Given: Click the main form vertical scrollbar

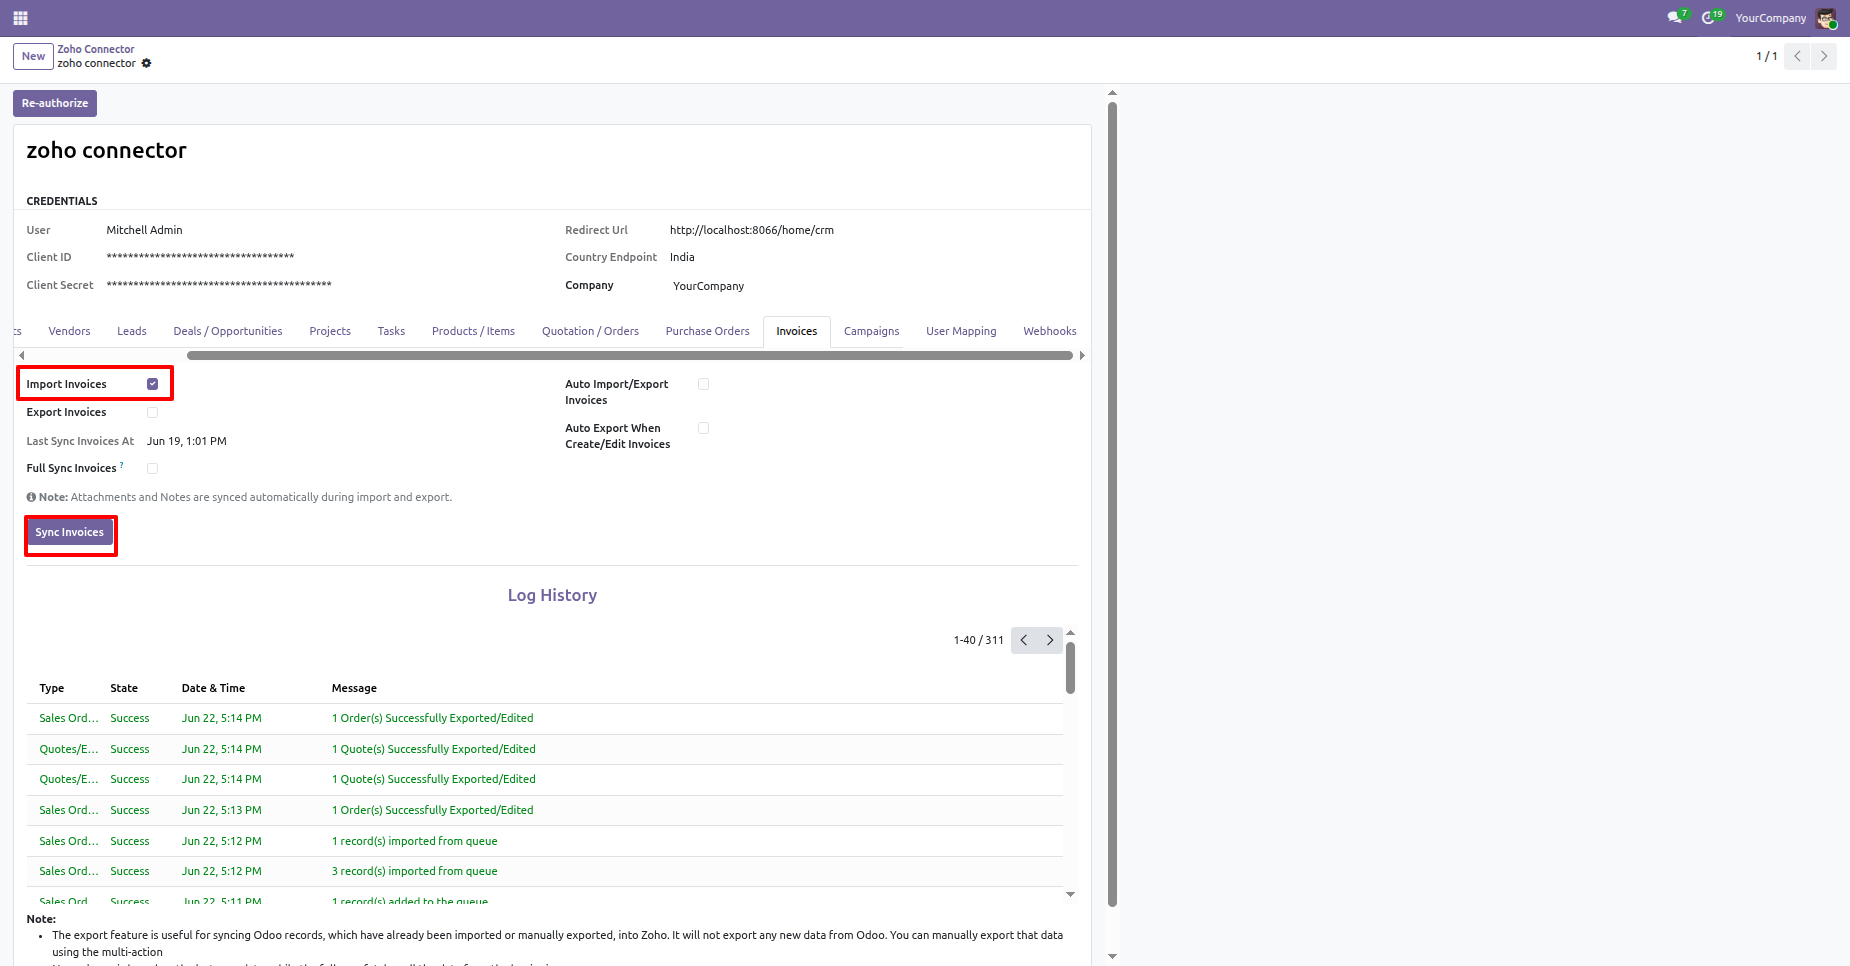Looking at the screenshot, I should pos(1112,505).
